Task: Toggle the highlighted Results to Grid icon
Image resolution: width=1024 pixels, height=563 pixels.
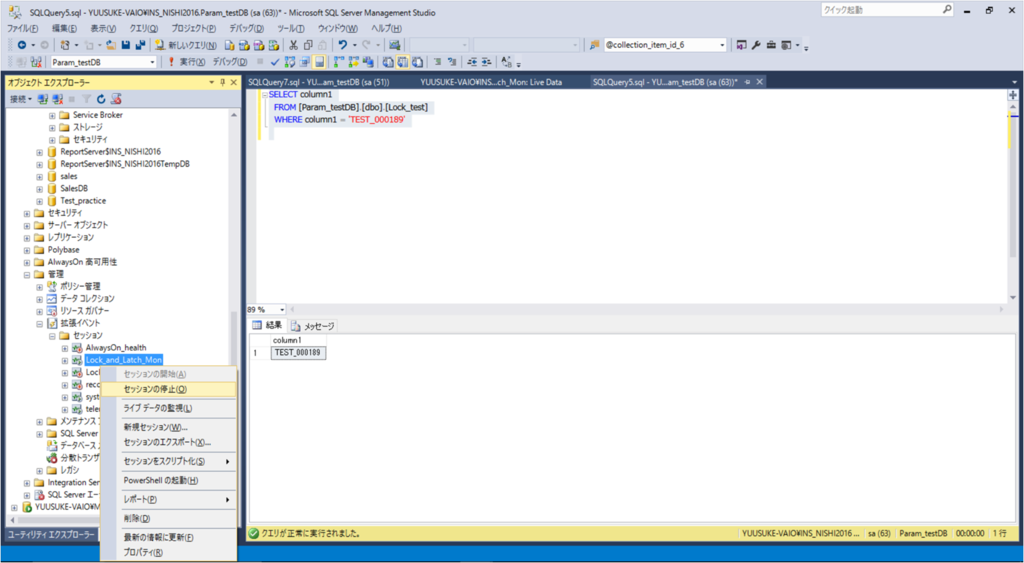Action: tap(403, 62)
